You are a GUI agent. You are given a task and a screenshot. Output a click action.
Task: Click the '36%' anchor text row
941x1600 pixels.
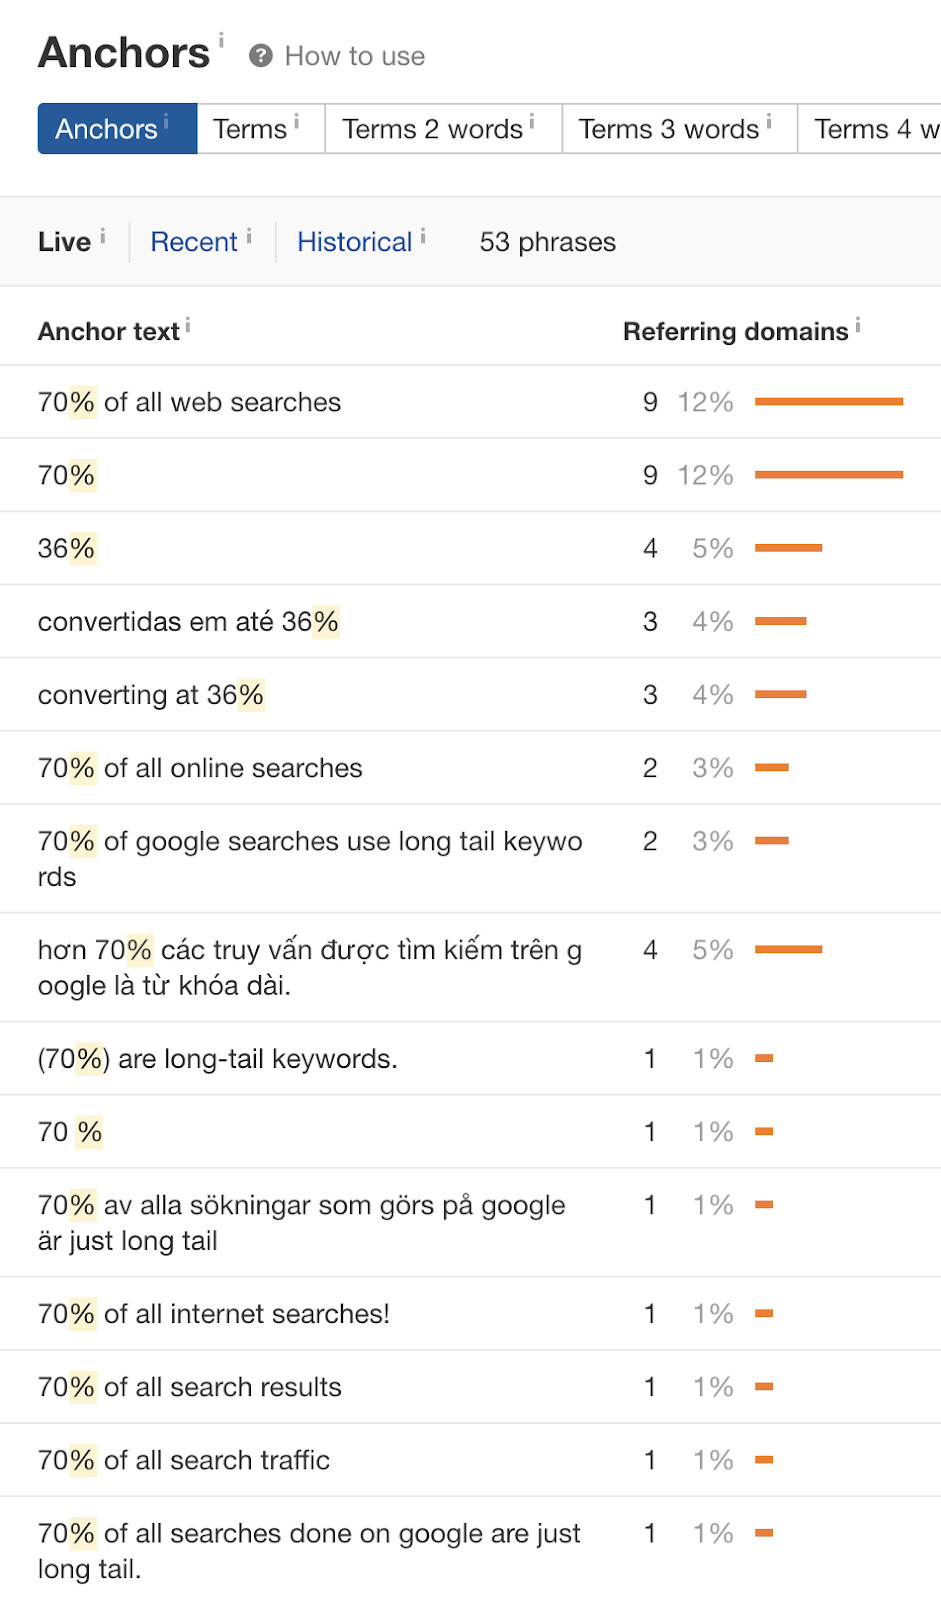(66, 548)
